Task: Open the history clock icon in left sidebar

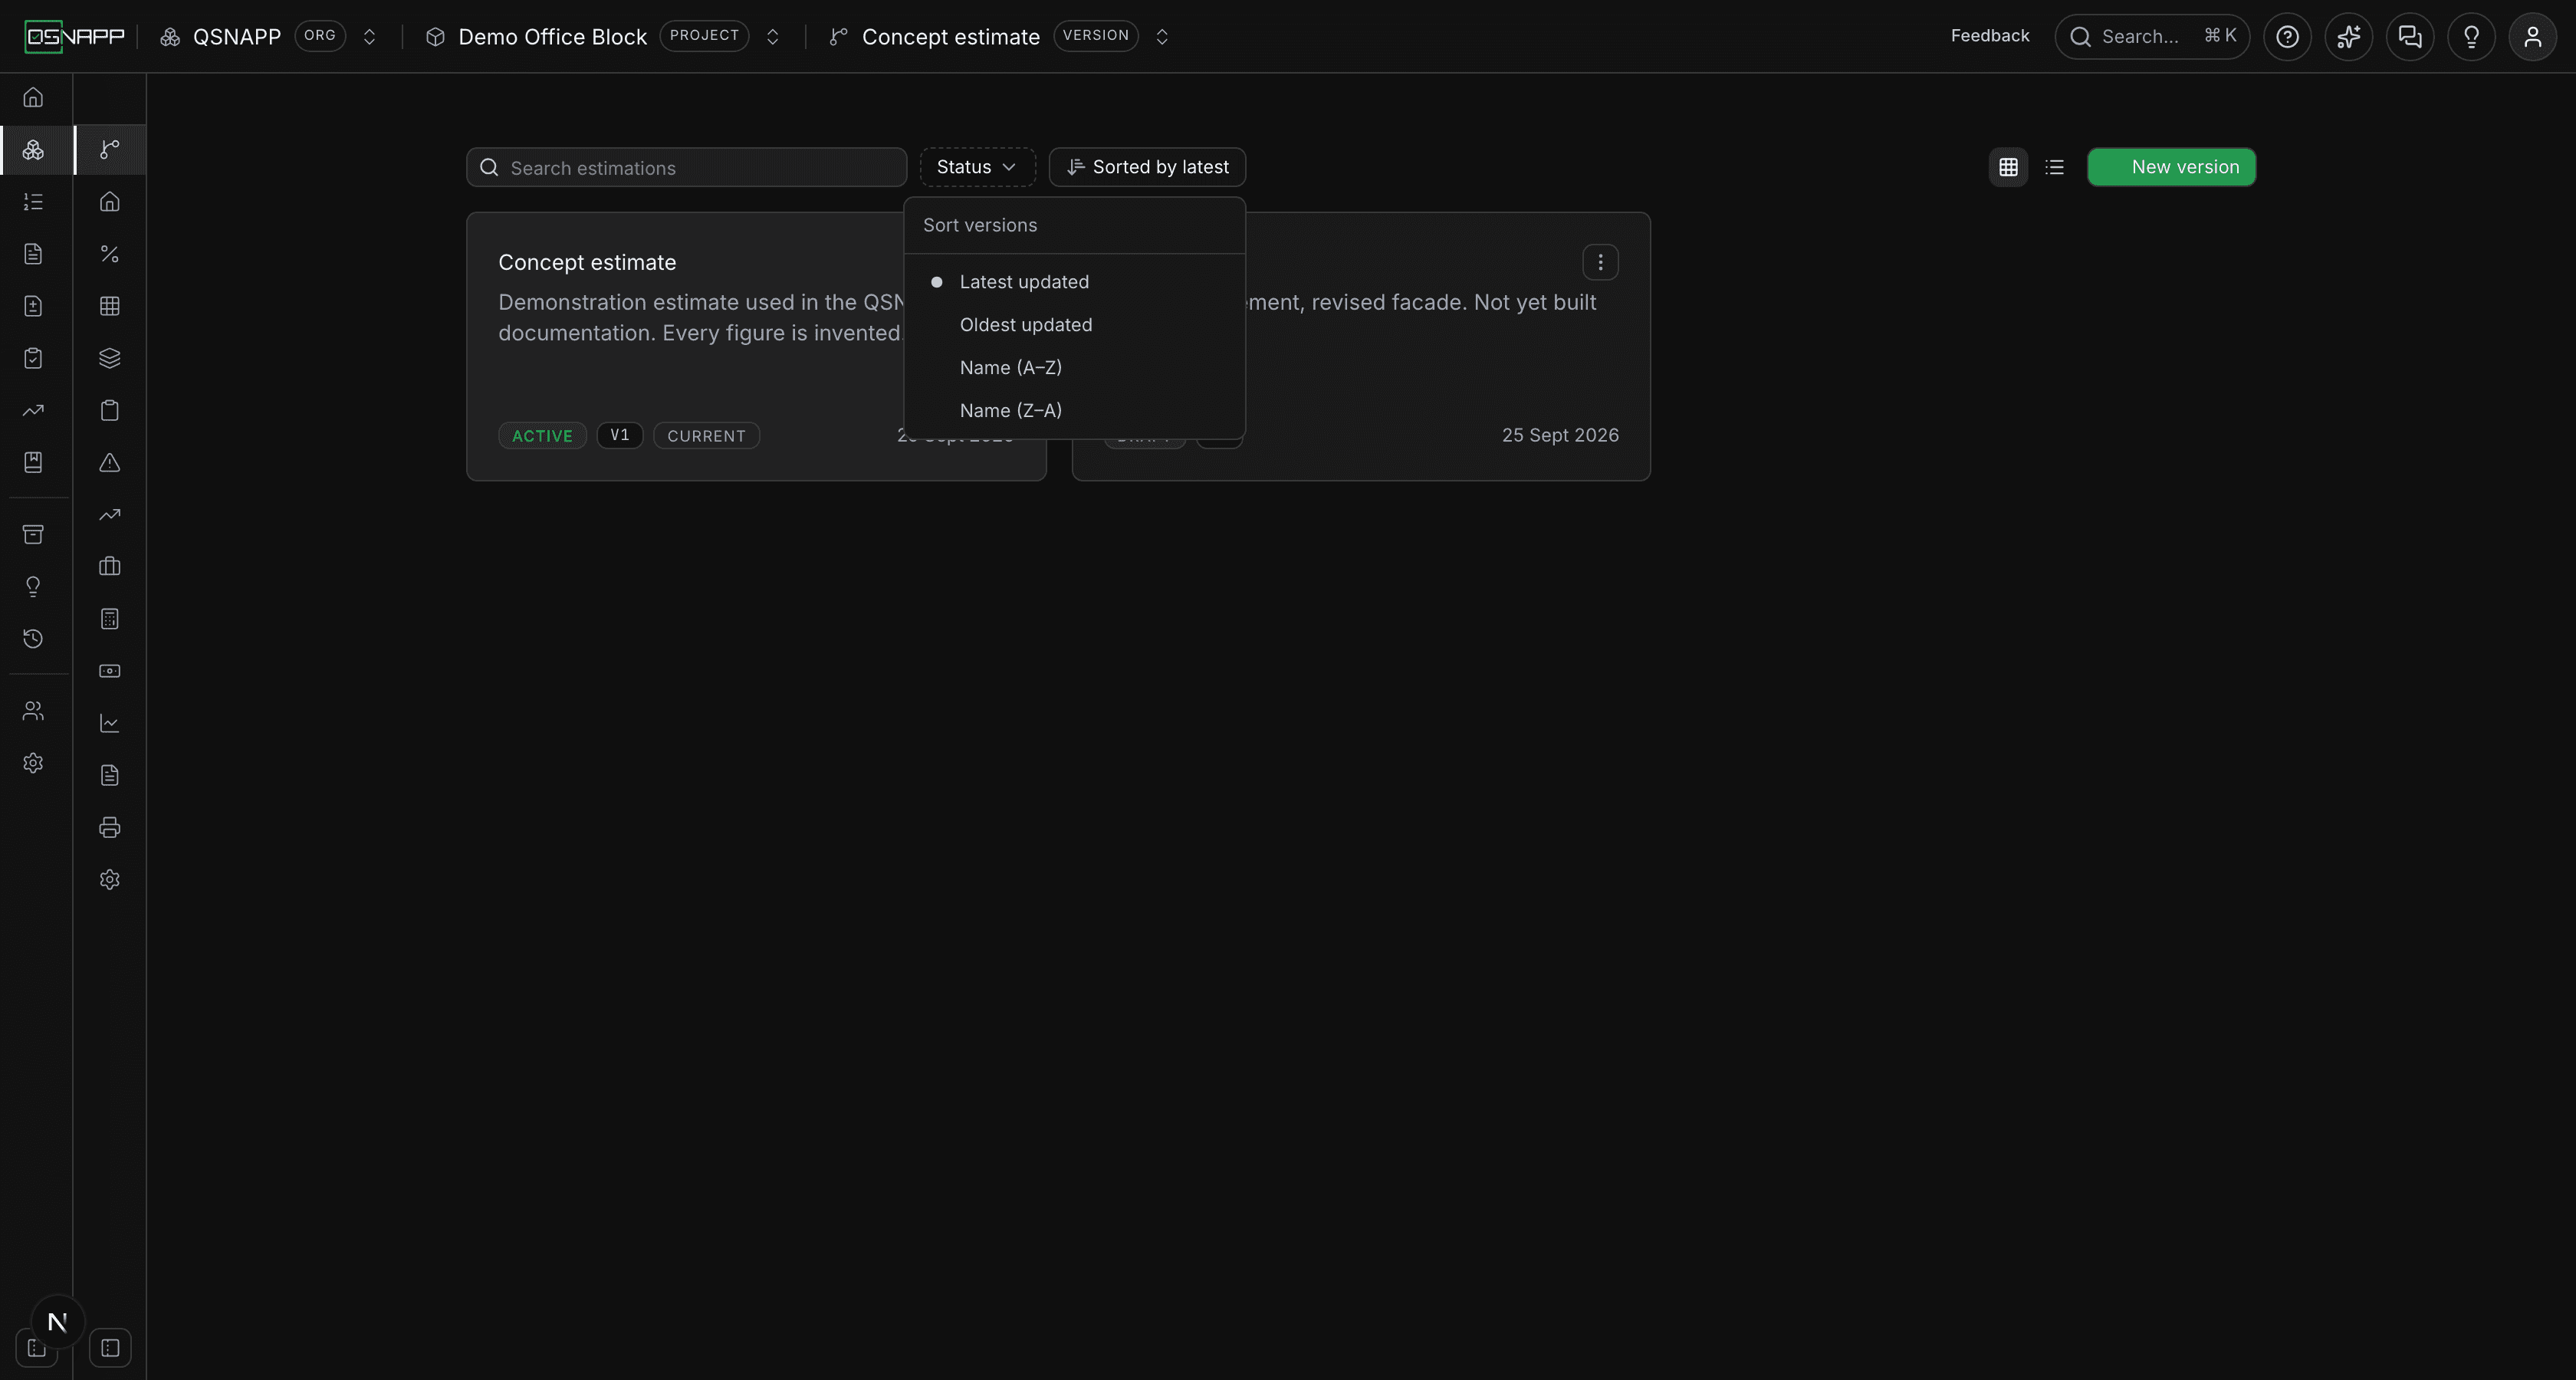Action: coord(33,638)
